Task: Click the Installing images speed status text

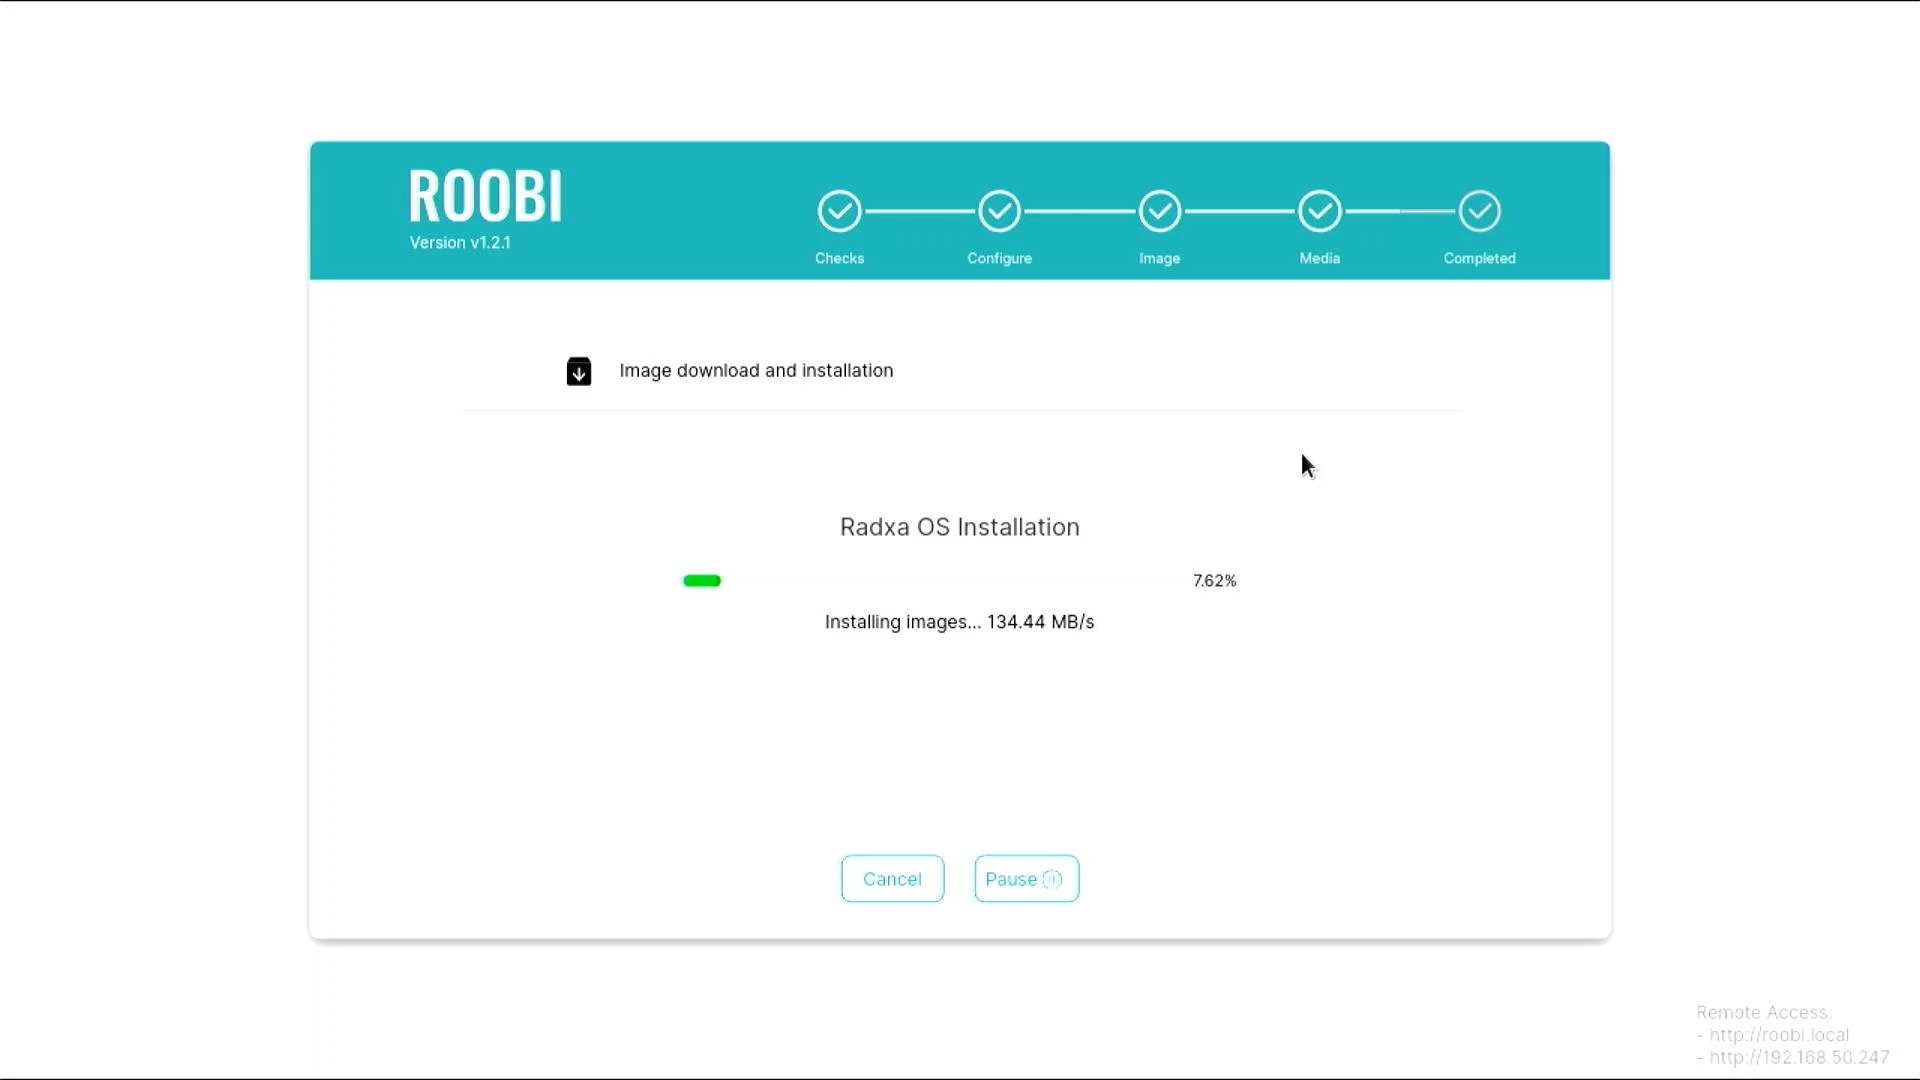Action: pos(959,622)
